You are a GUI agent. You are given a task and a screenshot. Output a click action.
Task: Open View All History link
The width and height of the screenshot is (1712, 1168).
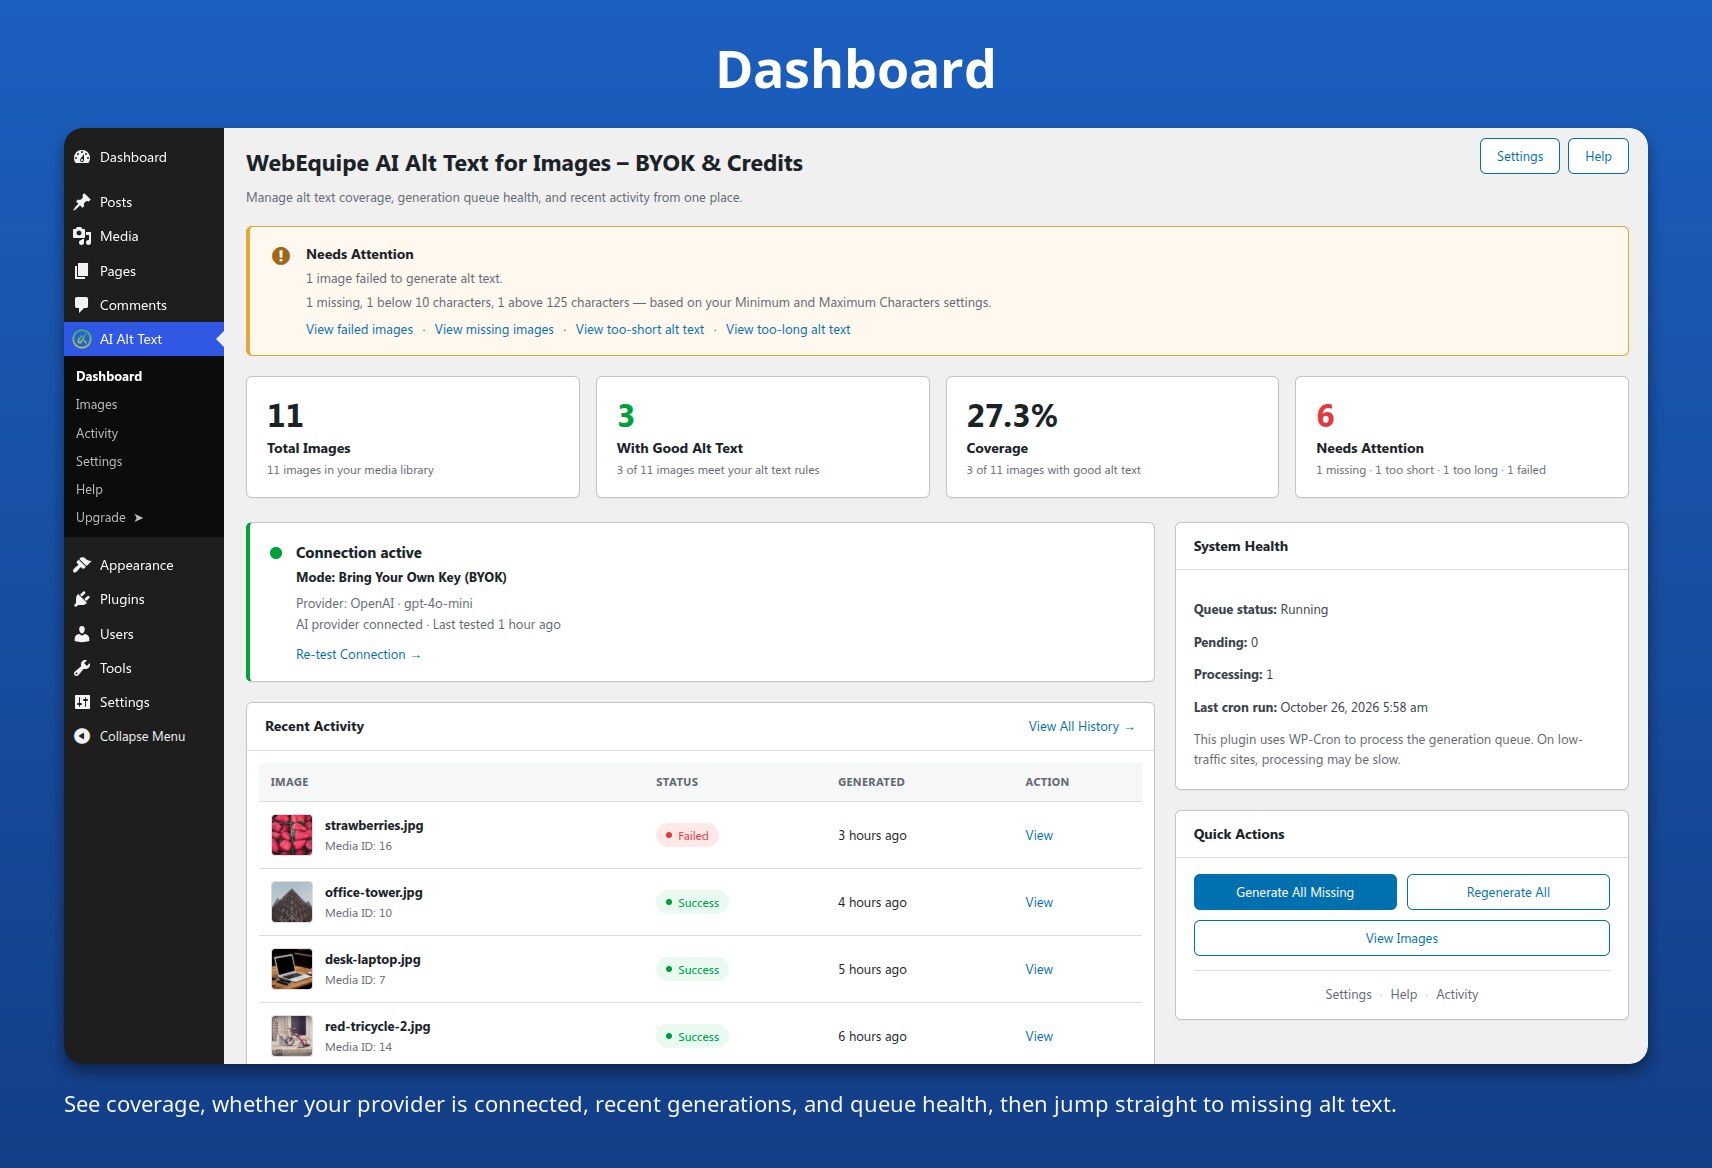1081,726
